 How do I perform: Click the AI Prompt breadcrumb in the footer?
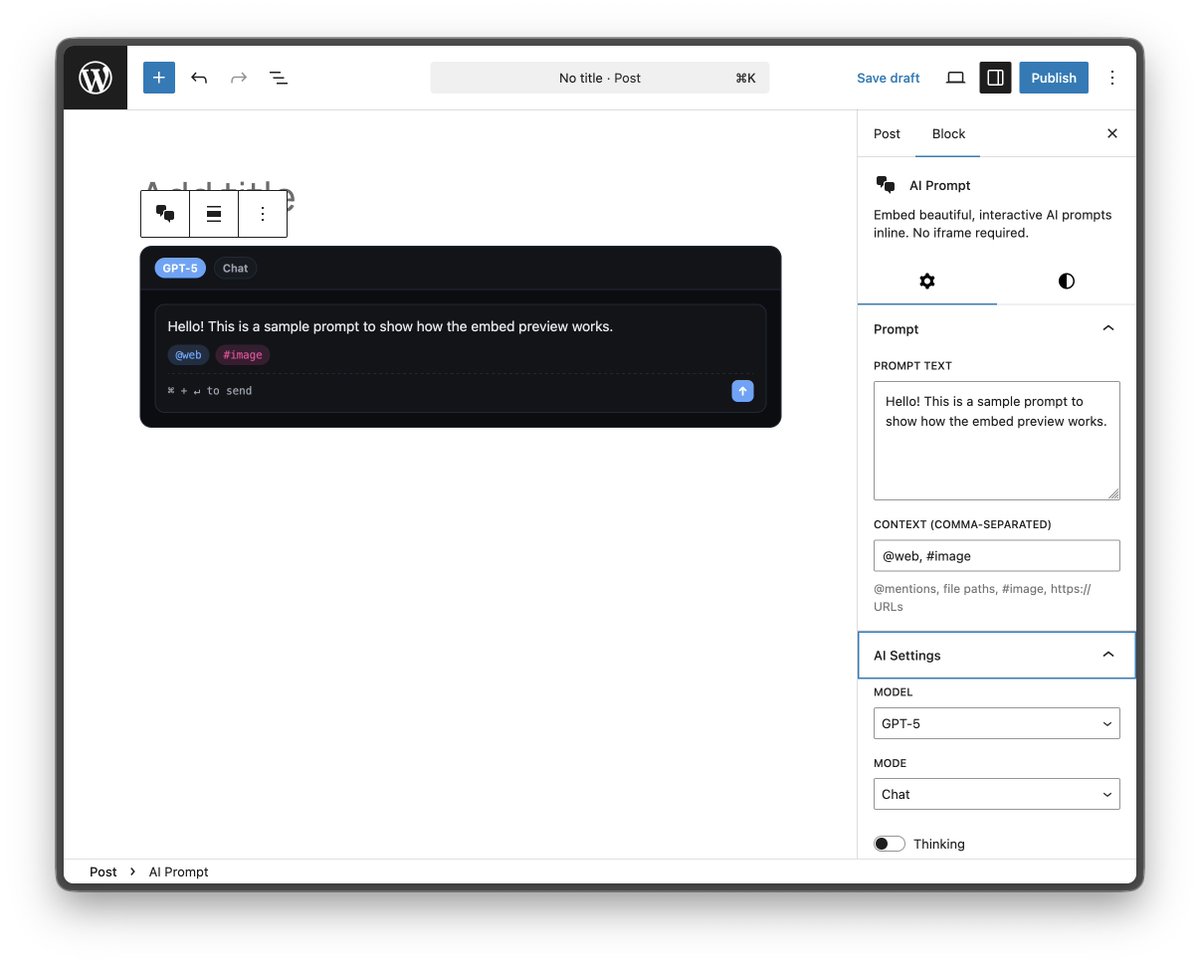point(179,872)
